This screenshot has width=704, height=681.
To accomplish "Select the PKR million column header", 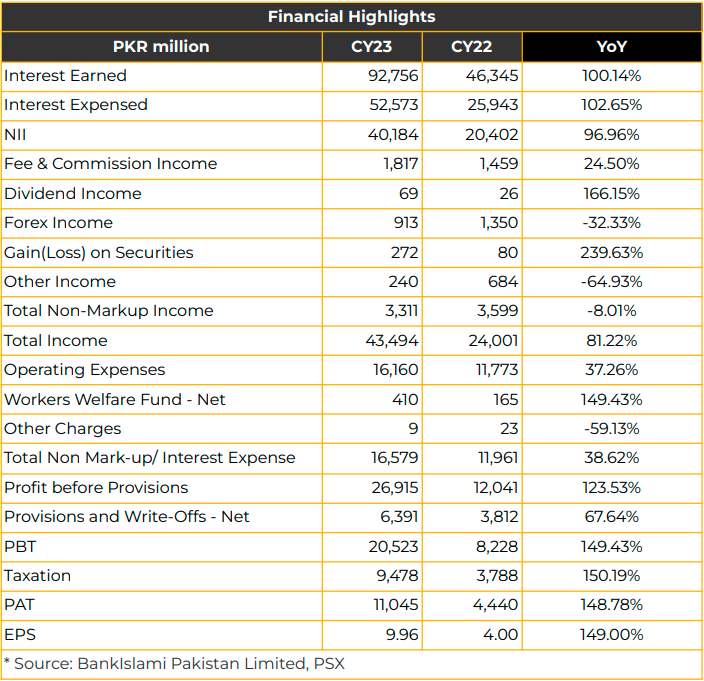I will point(161,46).
